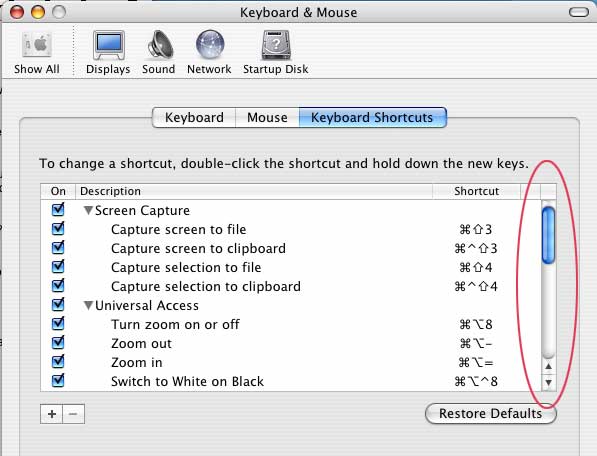Open the Network globe icon
The height and width of the screenshot is (456, 597).
point(210,45)
